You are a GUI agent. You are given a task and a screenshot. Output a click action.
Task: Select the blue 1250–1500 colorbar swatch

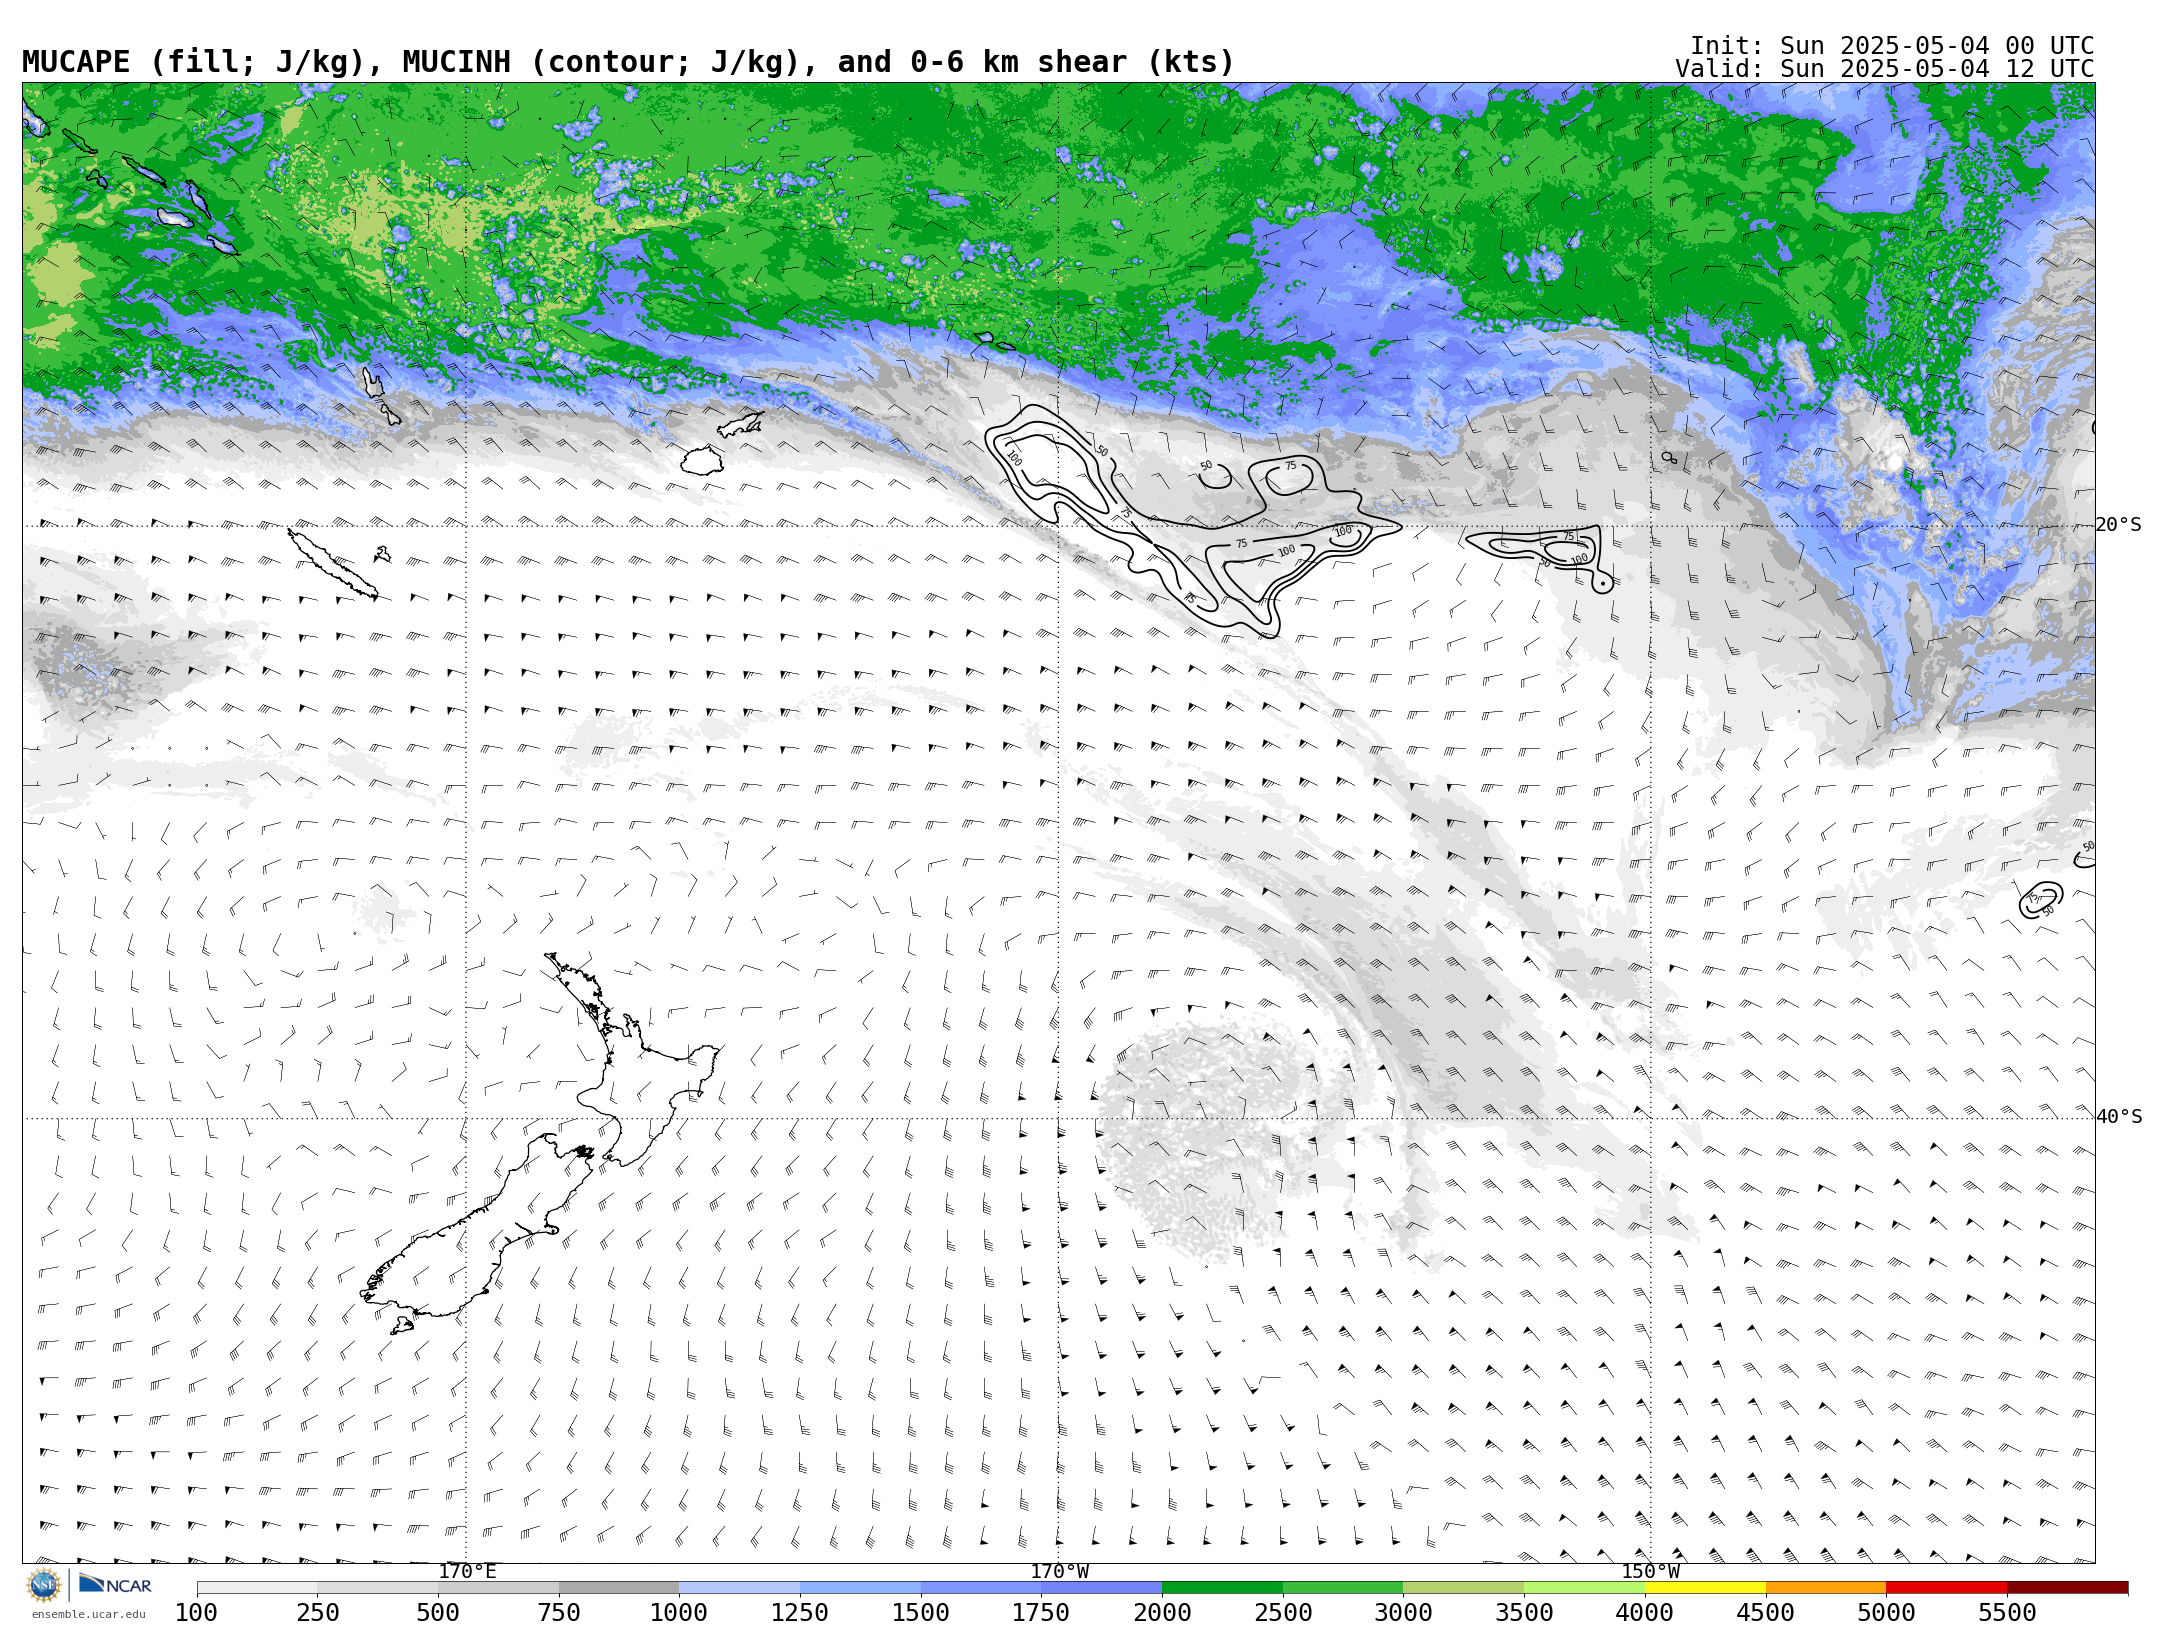click(x=860, y=1588)
